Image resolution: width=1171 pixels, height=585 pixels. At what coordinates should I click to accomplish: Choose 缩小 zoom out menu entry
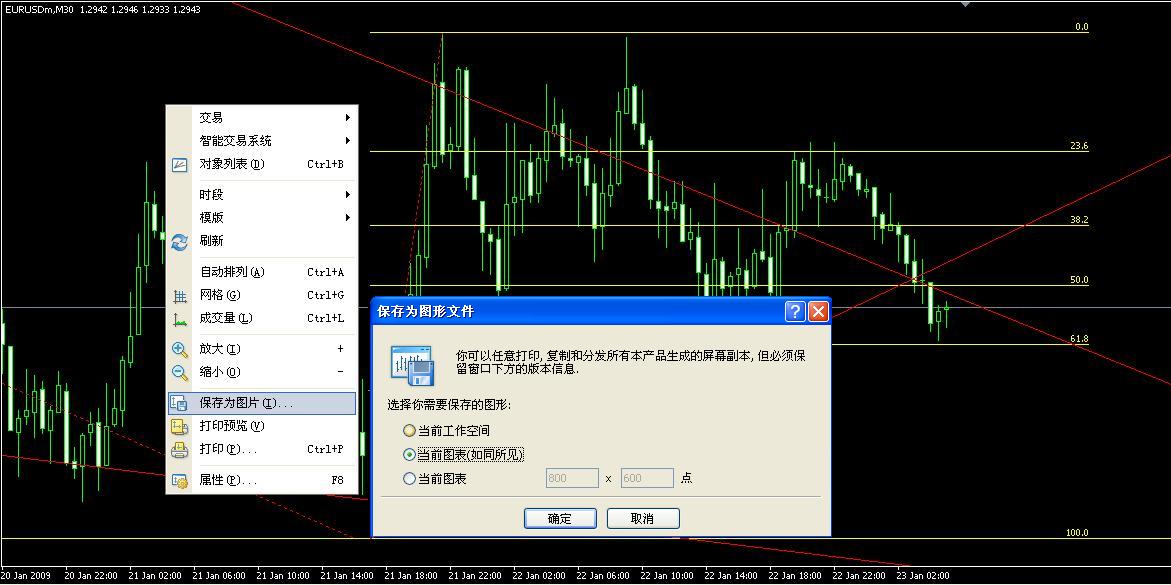click(x=261, y=372)
